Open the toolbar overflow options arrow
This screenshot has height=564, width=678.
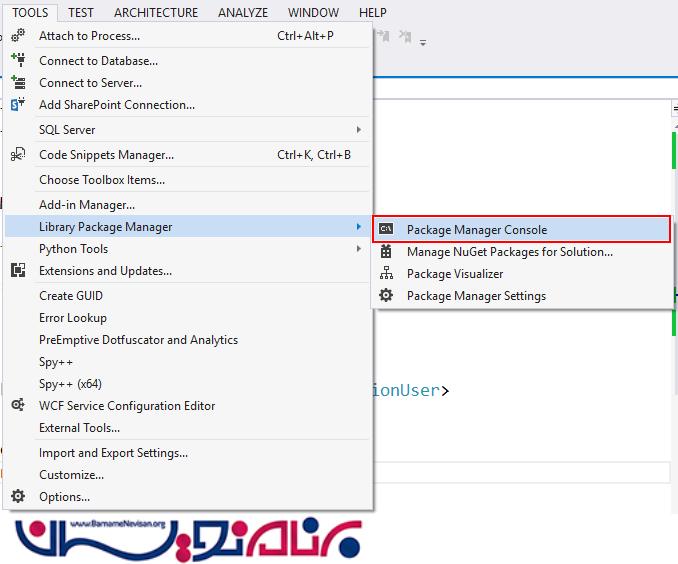coord(423,43)
